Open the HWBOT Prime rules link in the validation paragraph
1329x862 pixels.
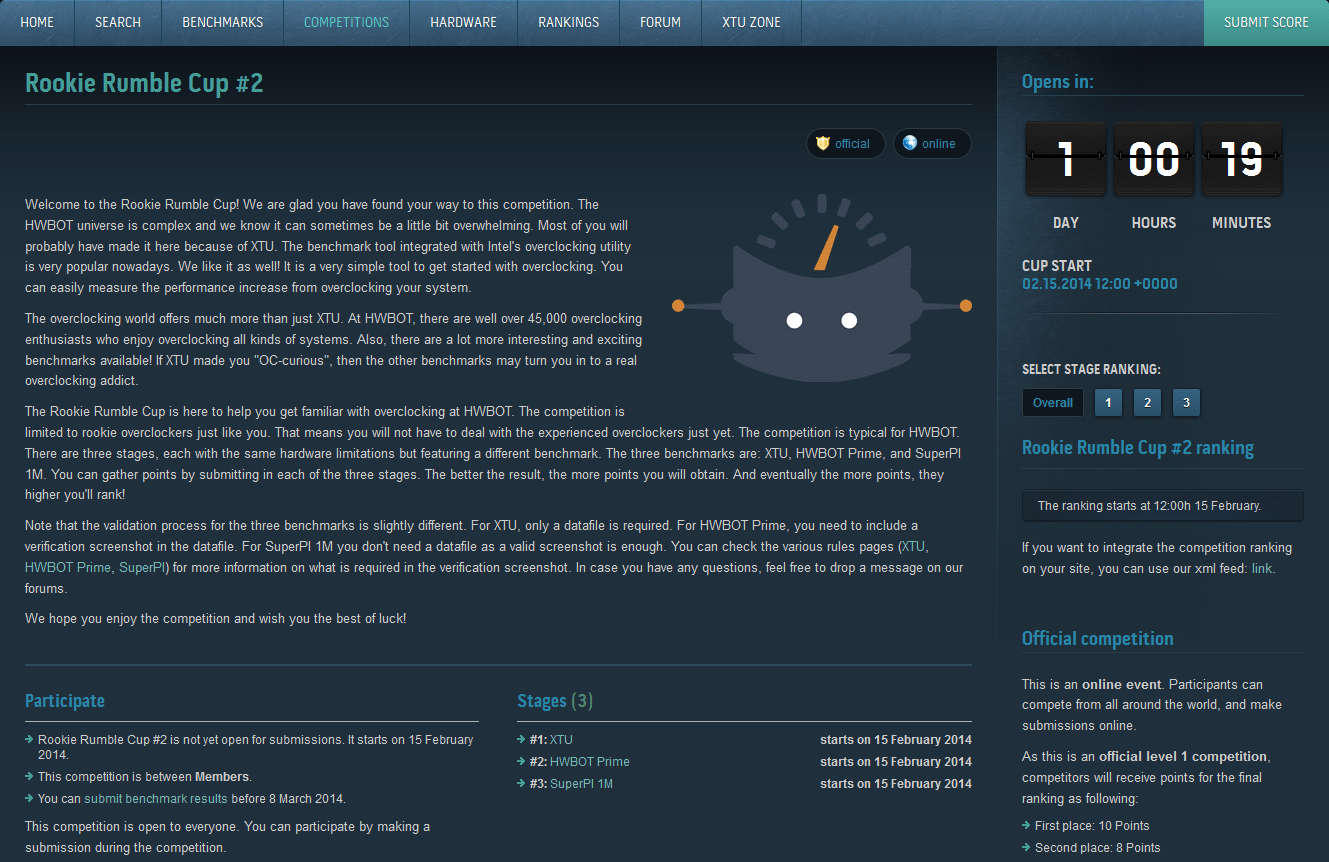pyautogui.click(x=68, y=568)
